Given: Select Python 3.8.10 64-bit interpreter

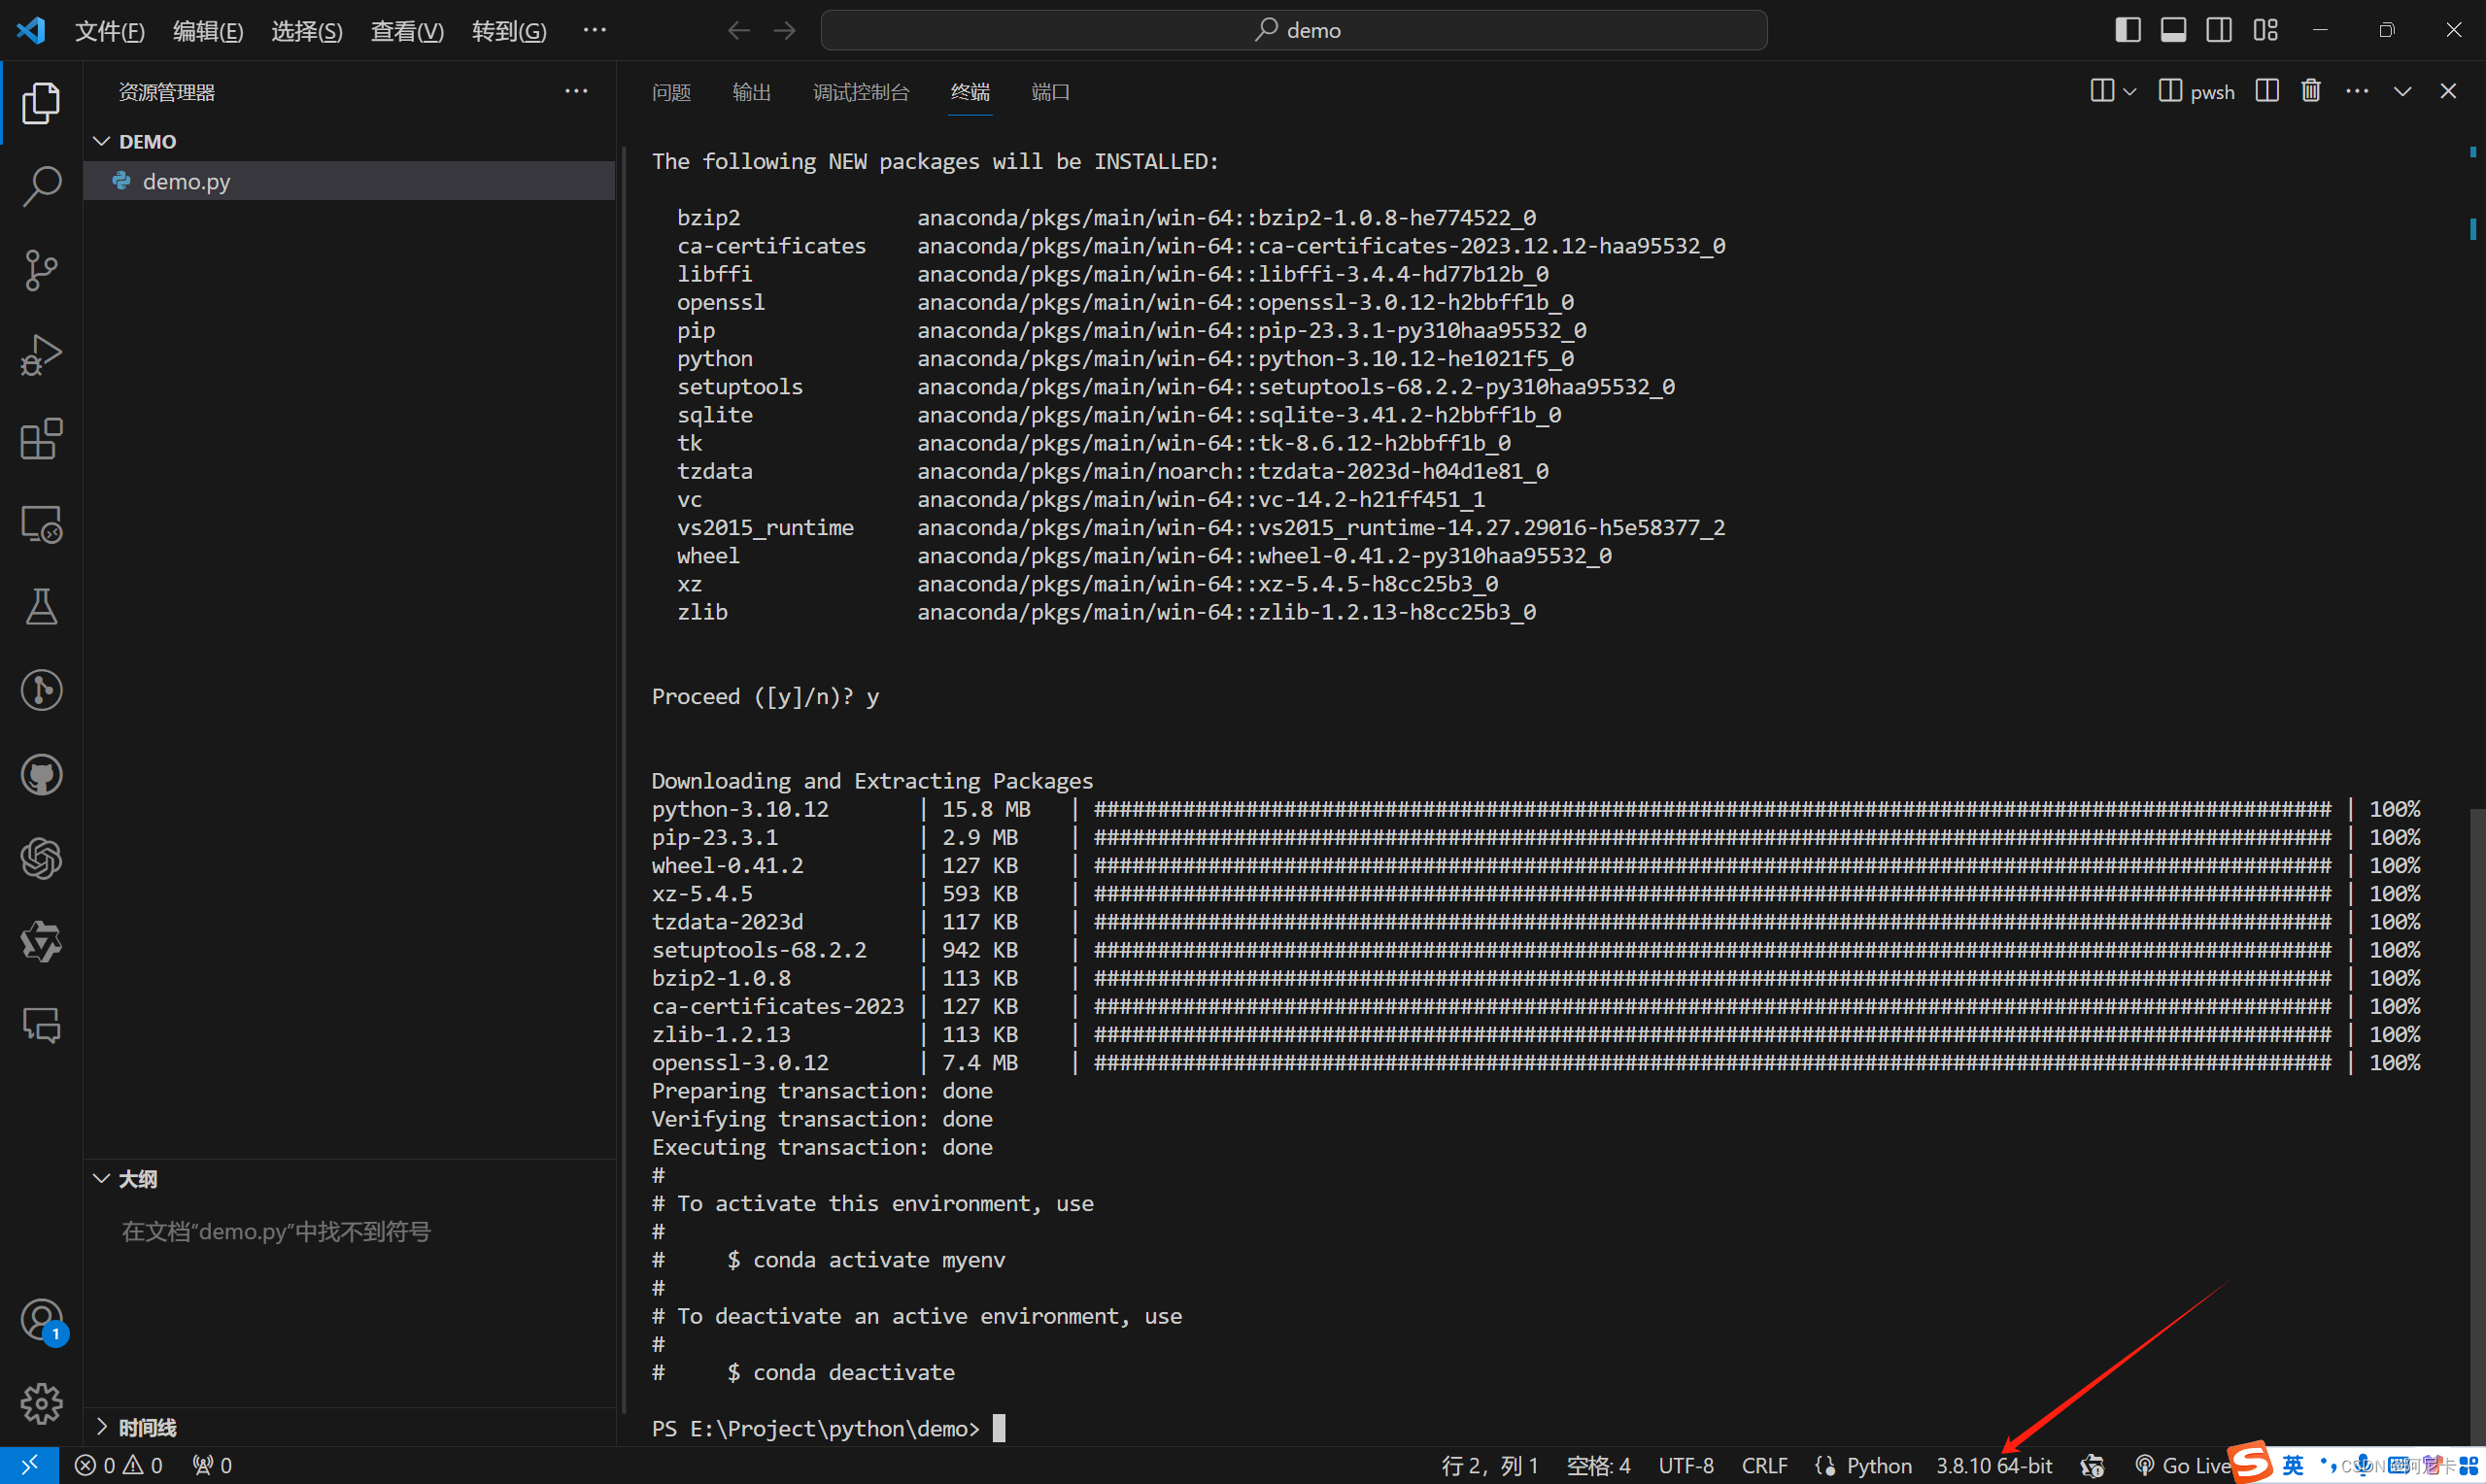Looking at the screenshot, I should (1994, 1465).
